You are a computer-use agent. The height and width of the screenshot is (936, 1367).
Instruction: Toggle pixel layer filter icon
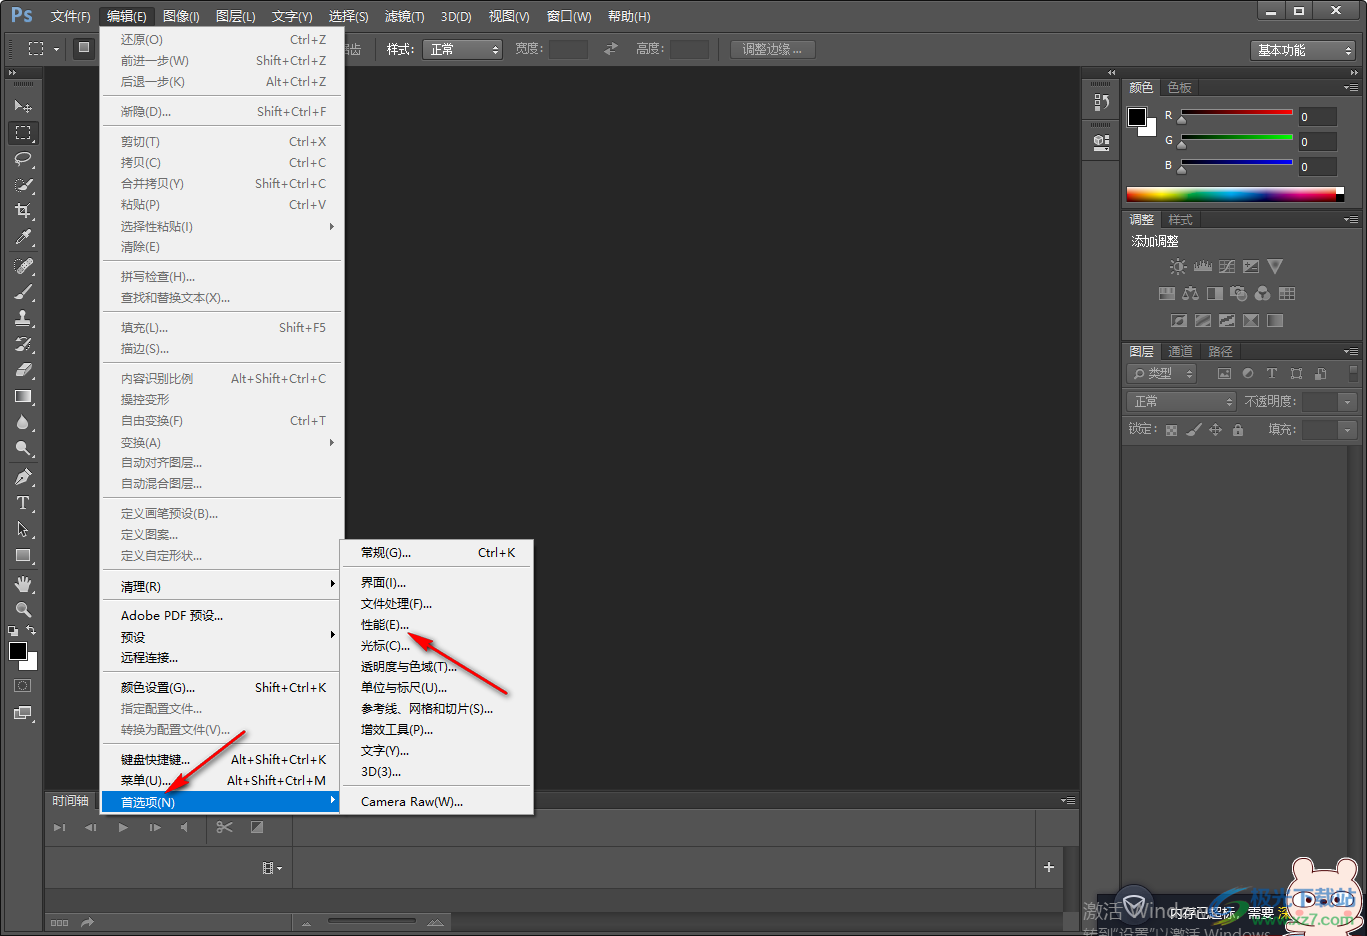coord(1224,374)
